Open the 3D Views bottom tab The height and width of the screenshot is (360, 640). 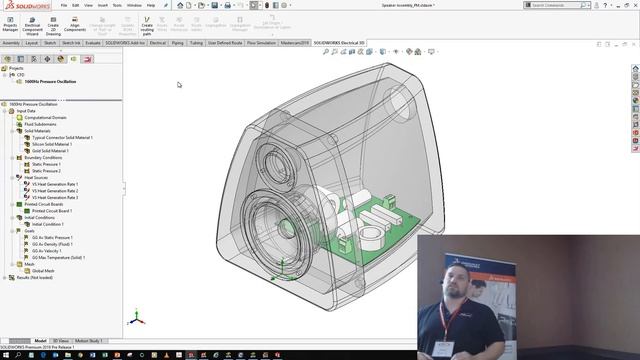coord(60,341)
